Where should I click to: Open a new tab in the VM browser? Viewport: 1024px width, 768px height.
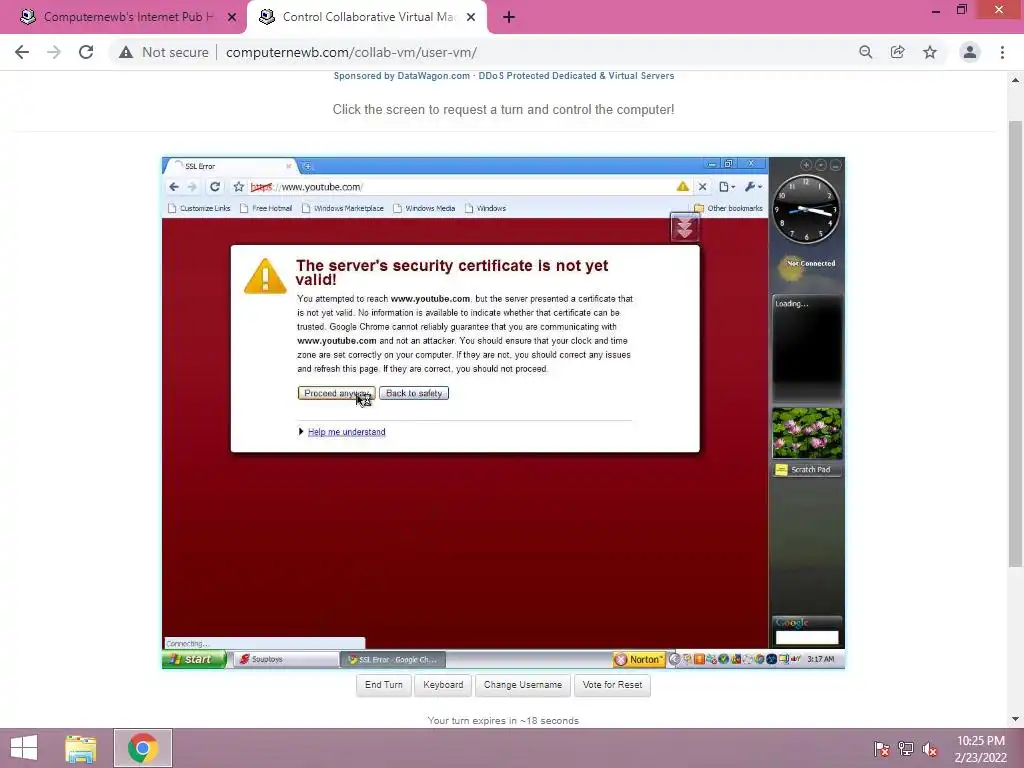coord(308,167)
